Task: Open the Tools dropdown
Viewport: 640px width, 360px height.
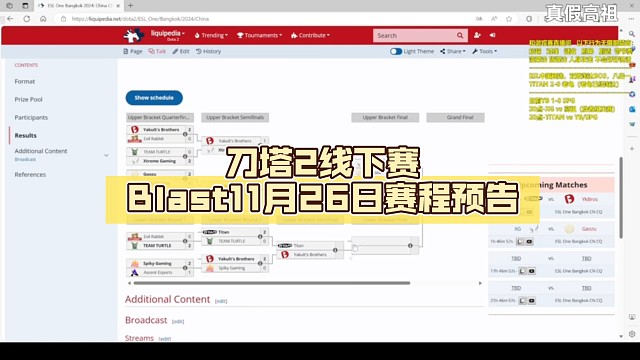Action: tap(484, 51)
